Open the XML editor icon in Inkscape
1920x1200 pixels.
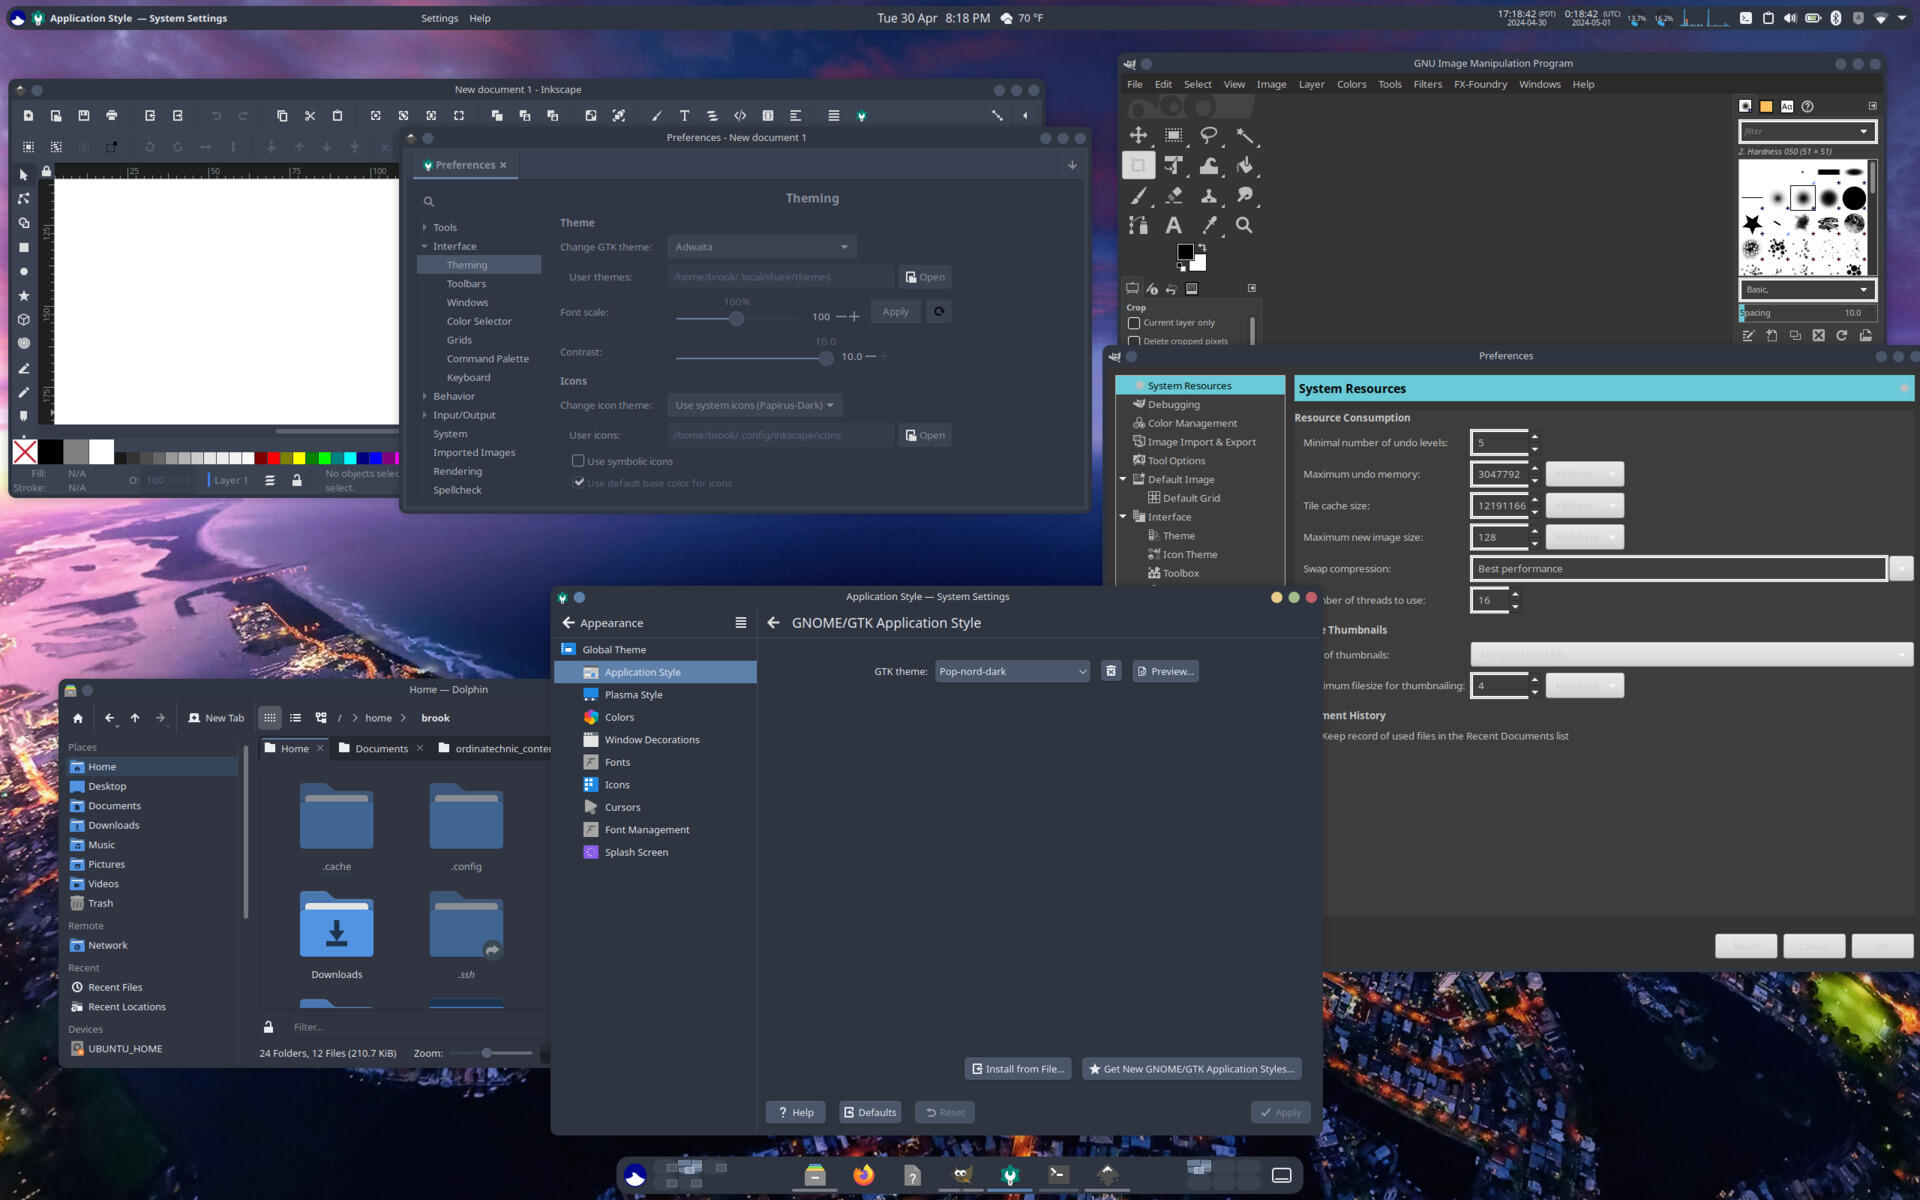740,116
